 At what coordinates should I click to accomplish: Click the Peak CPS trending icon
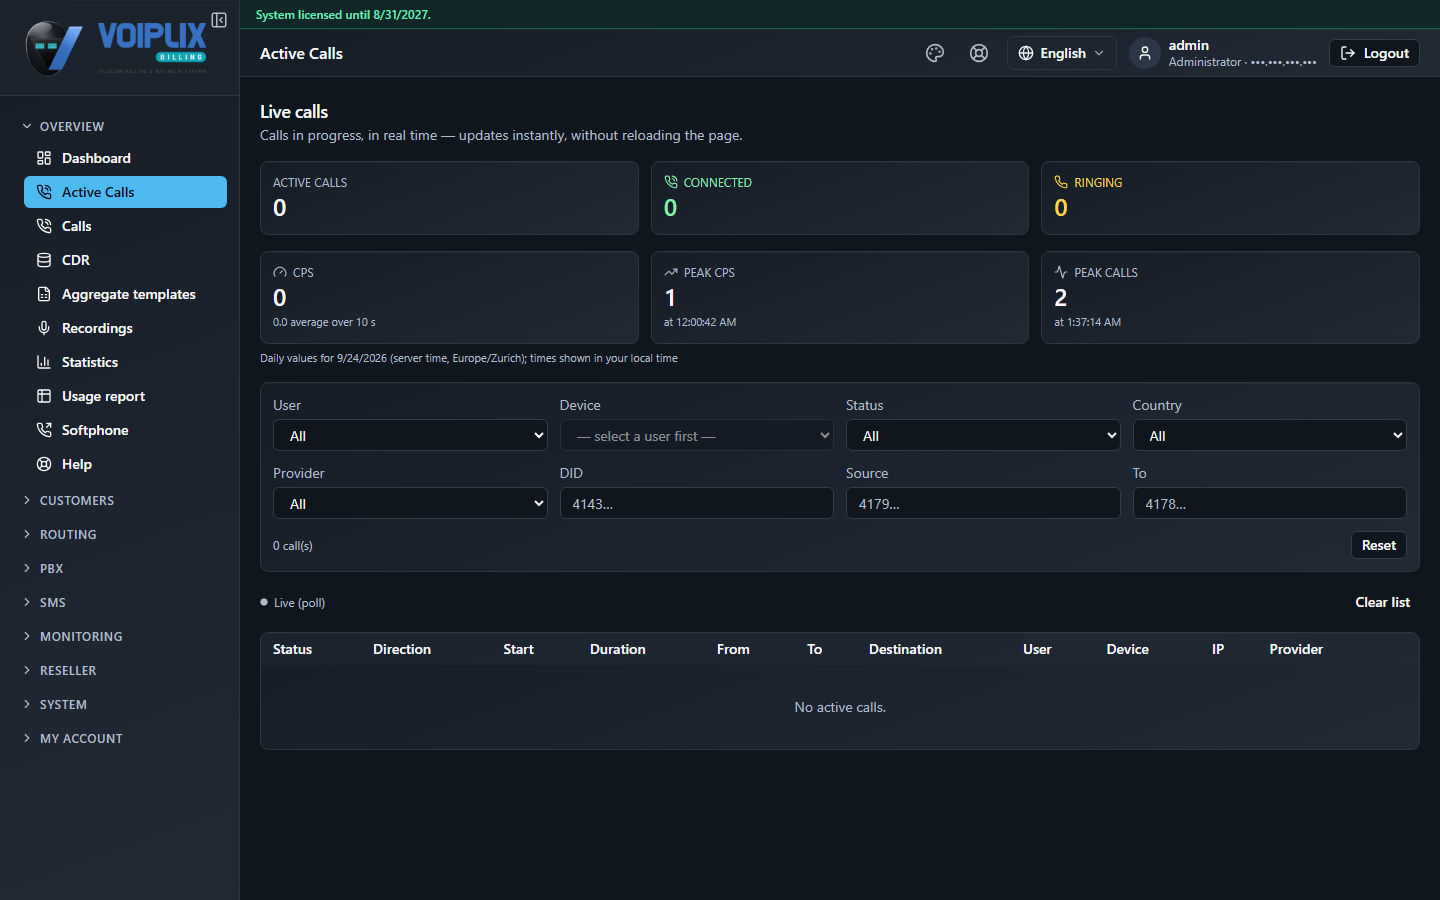tap(671, 272)
